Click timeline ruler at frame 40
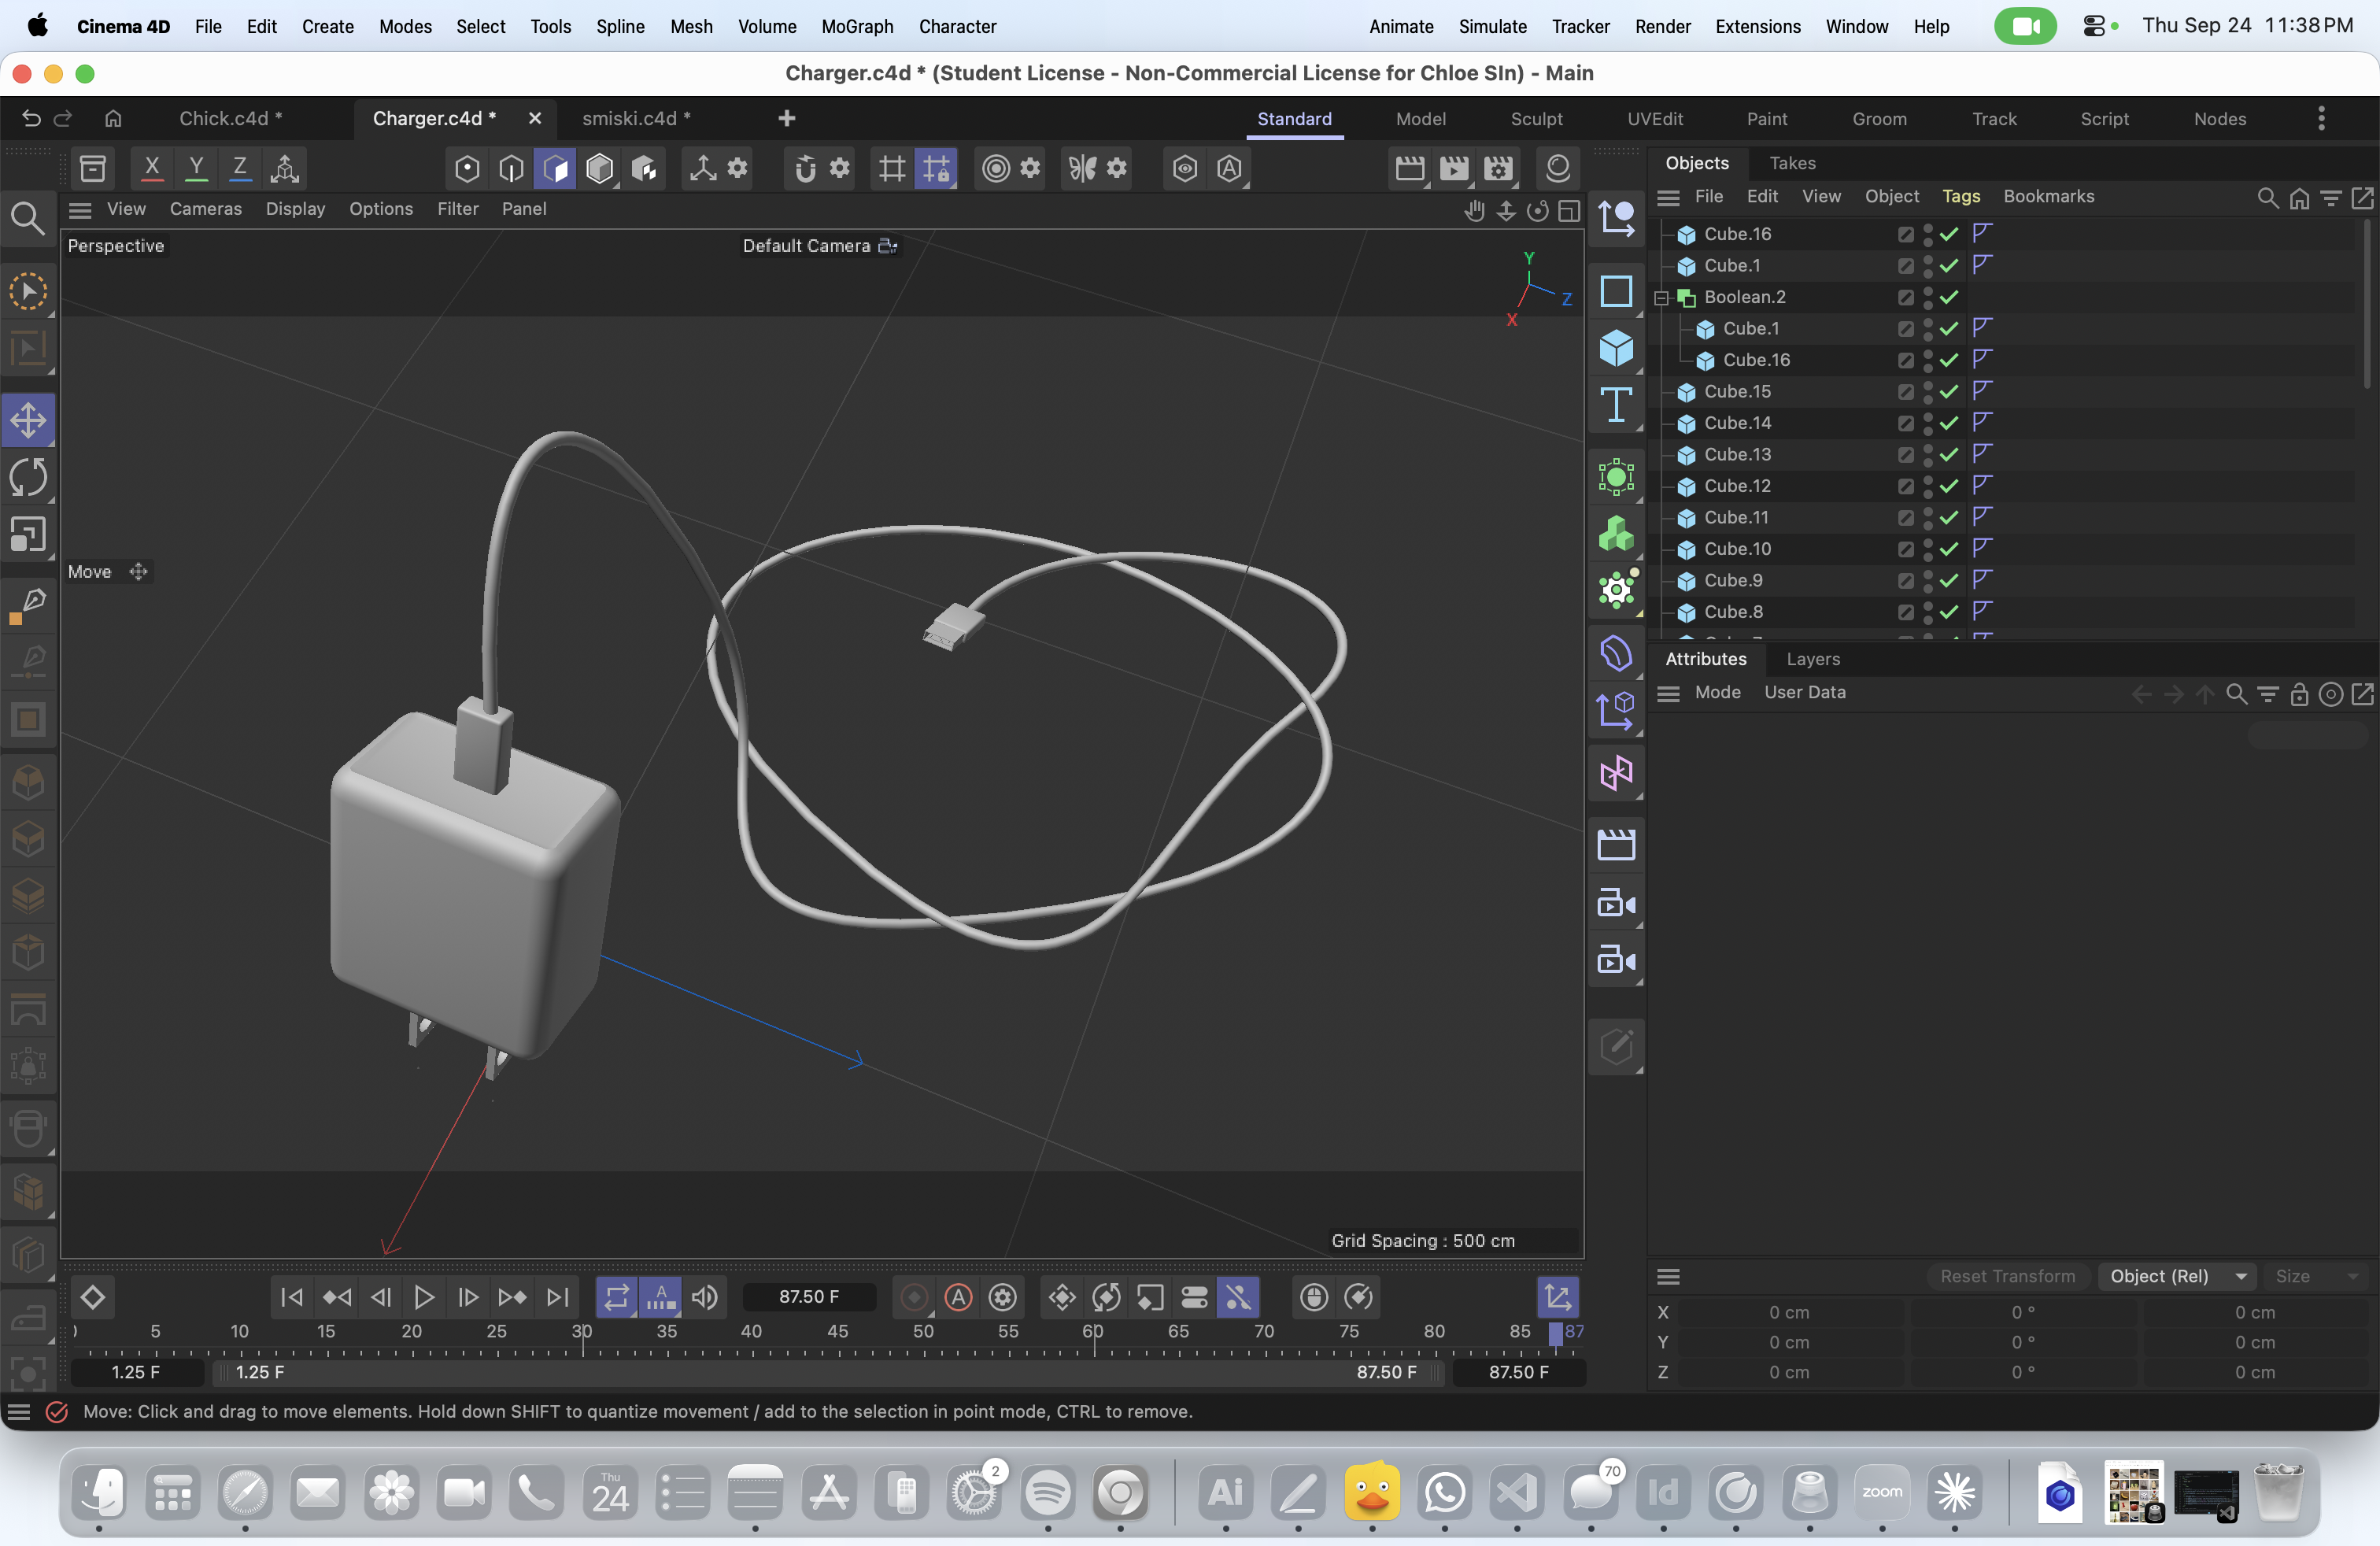 tap(751, 1333)
